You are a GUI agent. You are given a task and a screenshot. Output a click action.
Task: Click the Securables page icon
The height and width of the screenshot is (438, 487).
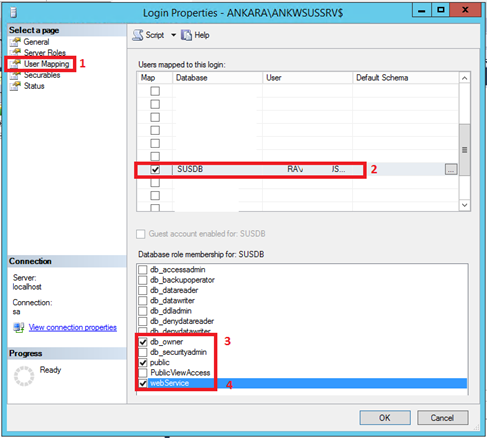(15, 75)
